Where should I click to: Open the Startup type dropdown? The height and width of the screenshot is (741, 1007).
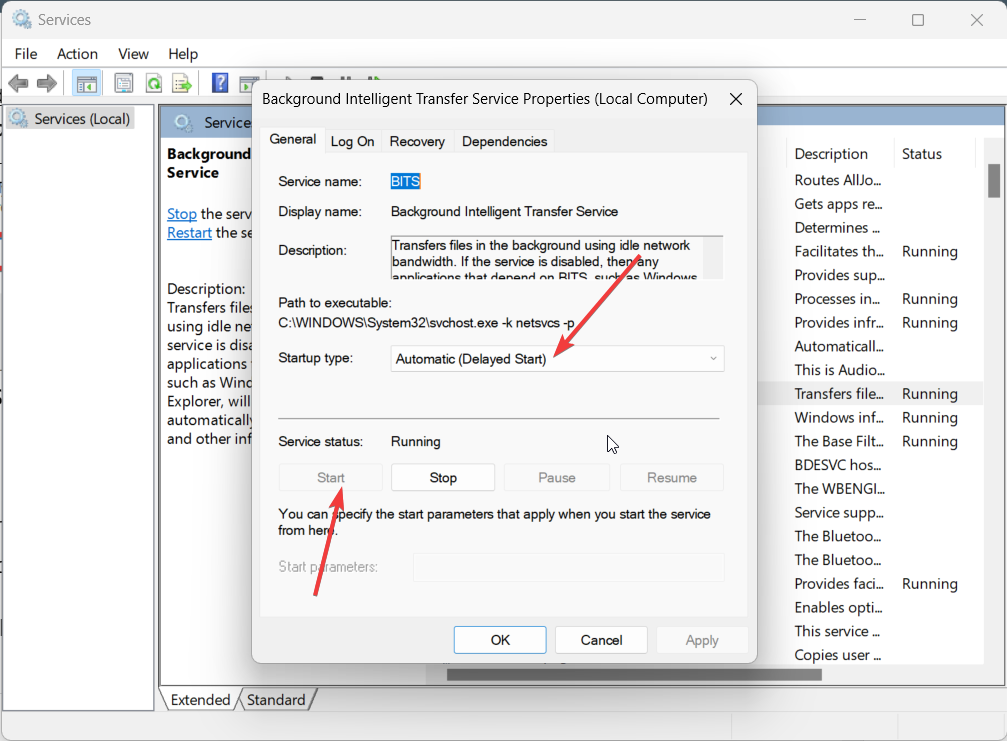(557, 359)
